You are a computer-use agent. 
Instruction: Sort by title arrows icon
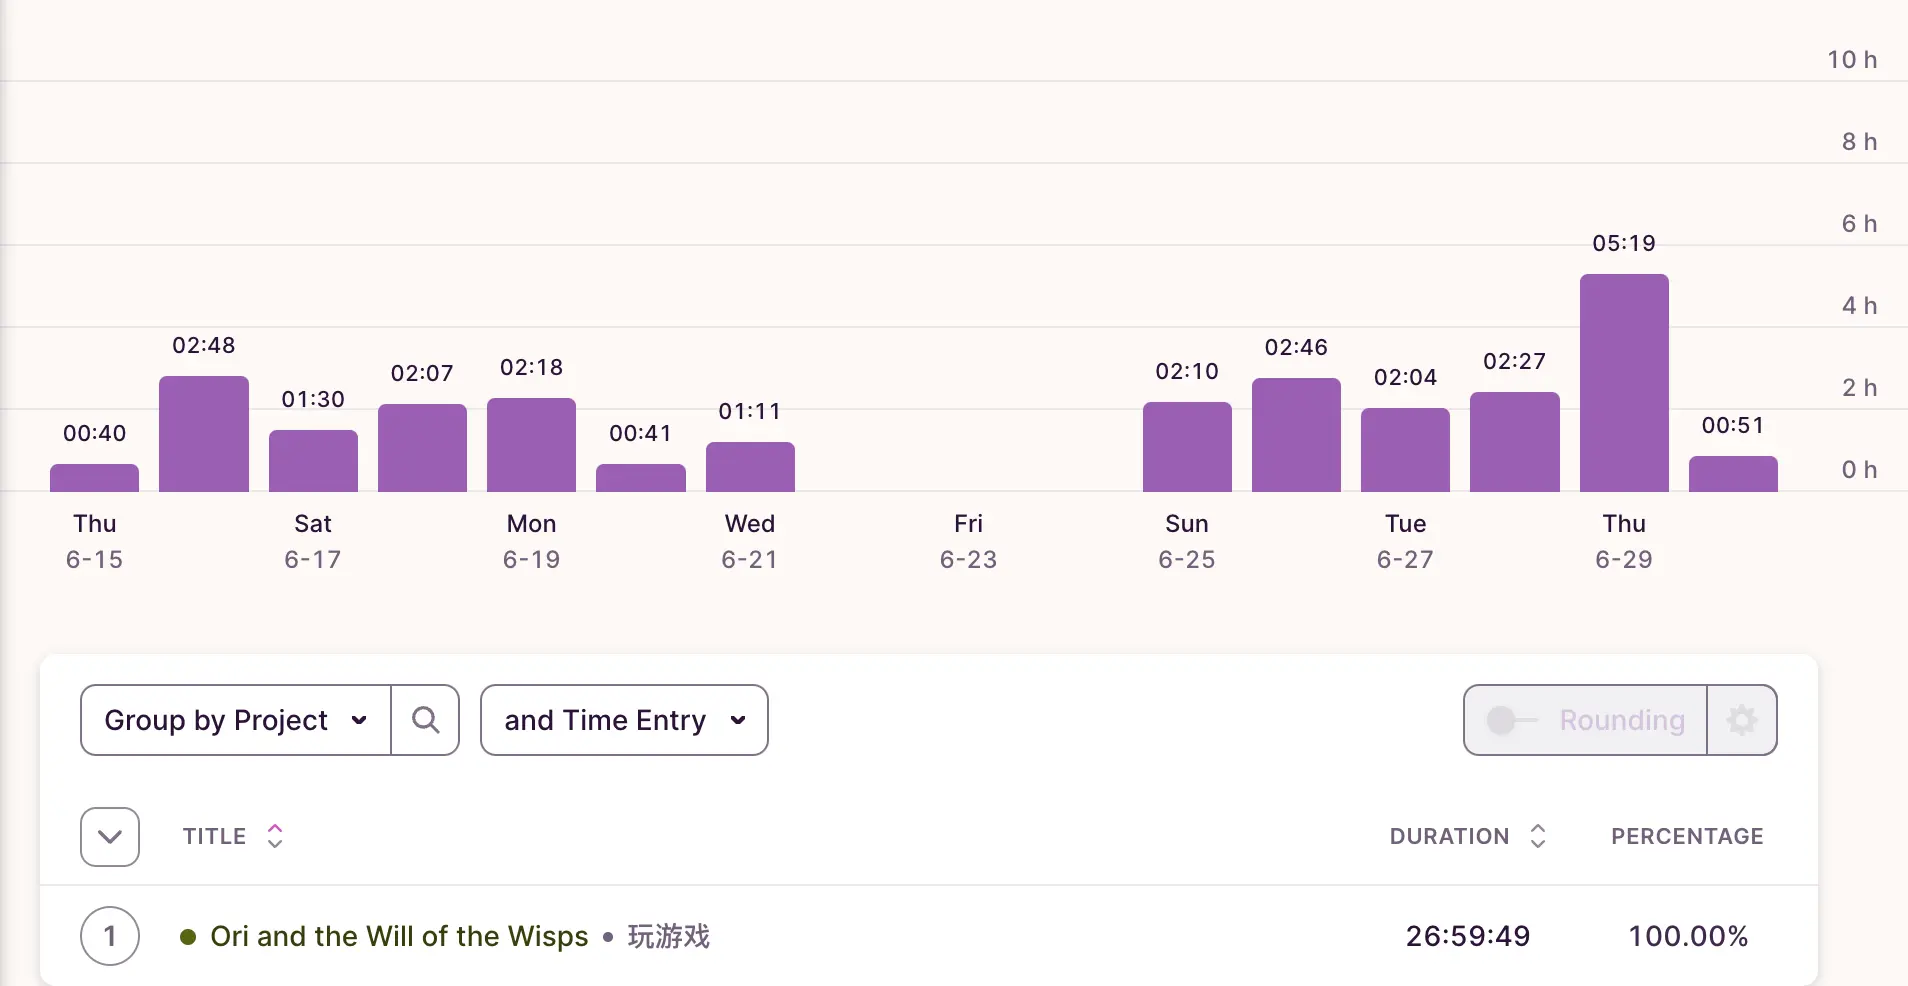(x=275, y=836)
